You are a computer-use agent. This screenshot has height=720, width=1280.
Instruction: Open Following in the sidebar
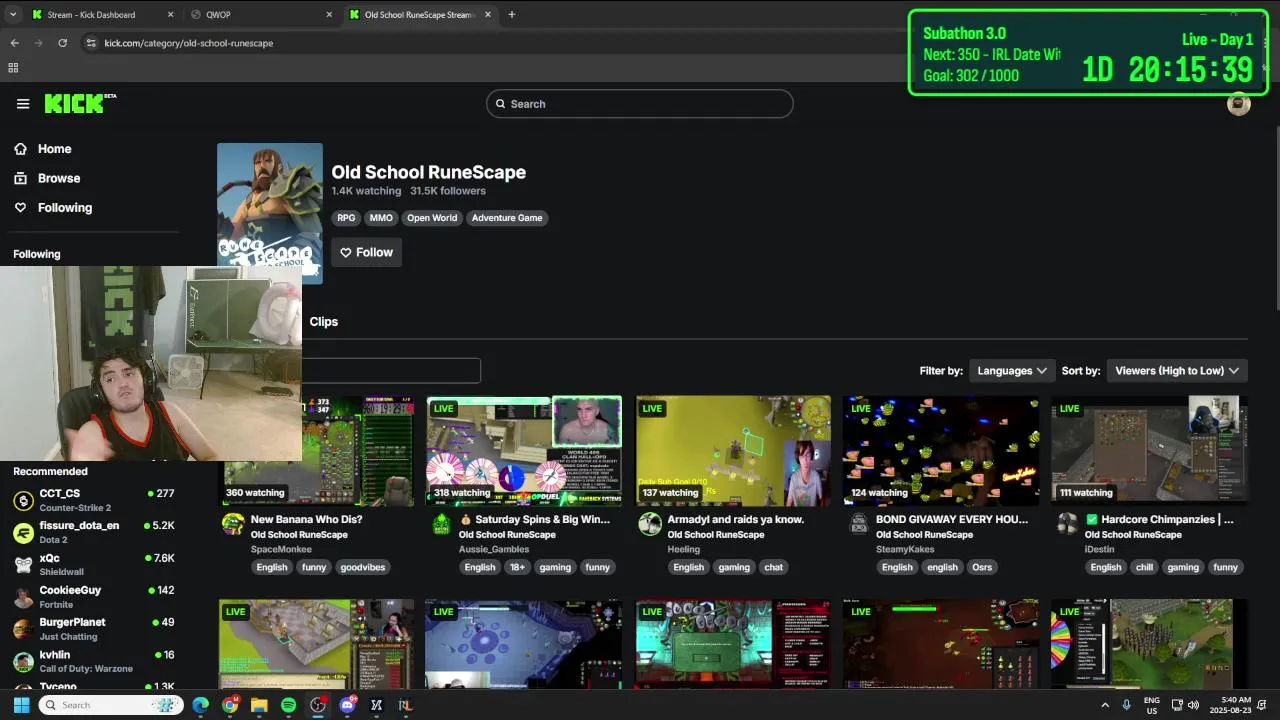coord(64,208)
